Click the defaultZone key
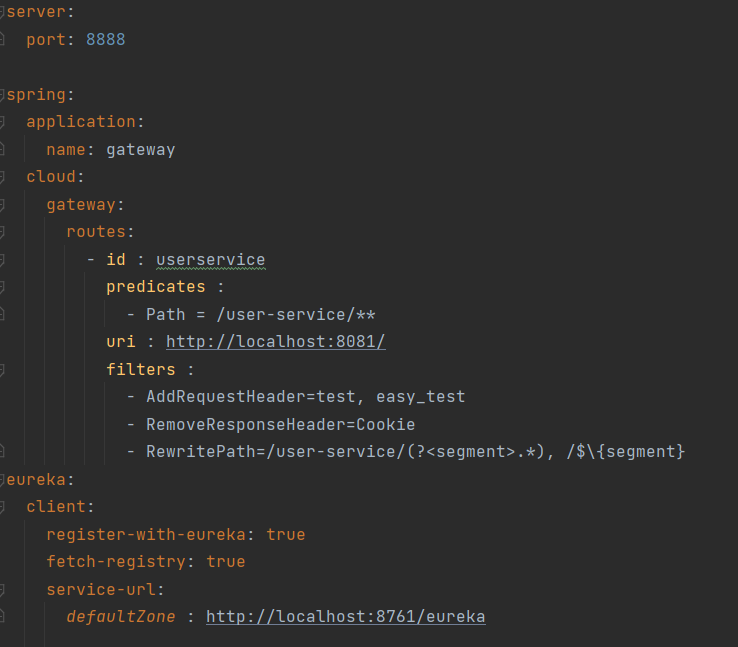738x647 pixels. point(120,617)
